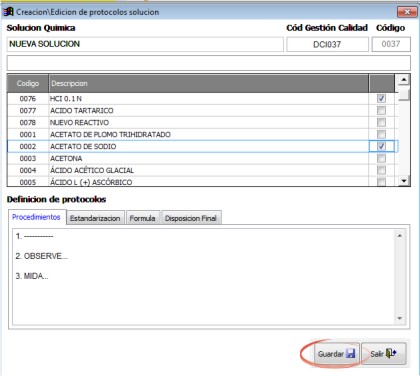Viewport: 420px width, 376px height.
Task: Check the ACETATO DE PLOMO TRIHIDRATADO checkbox
Action: click(x=381, y=134)
